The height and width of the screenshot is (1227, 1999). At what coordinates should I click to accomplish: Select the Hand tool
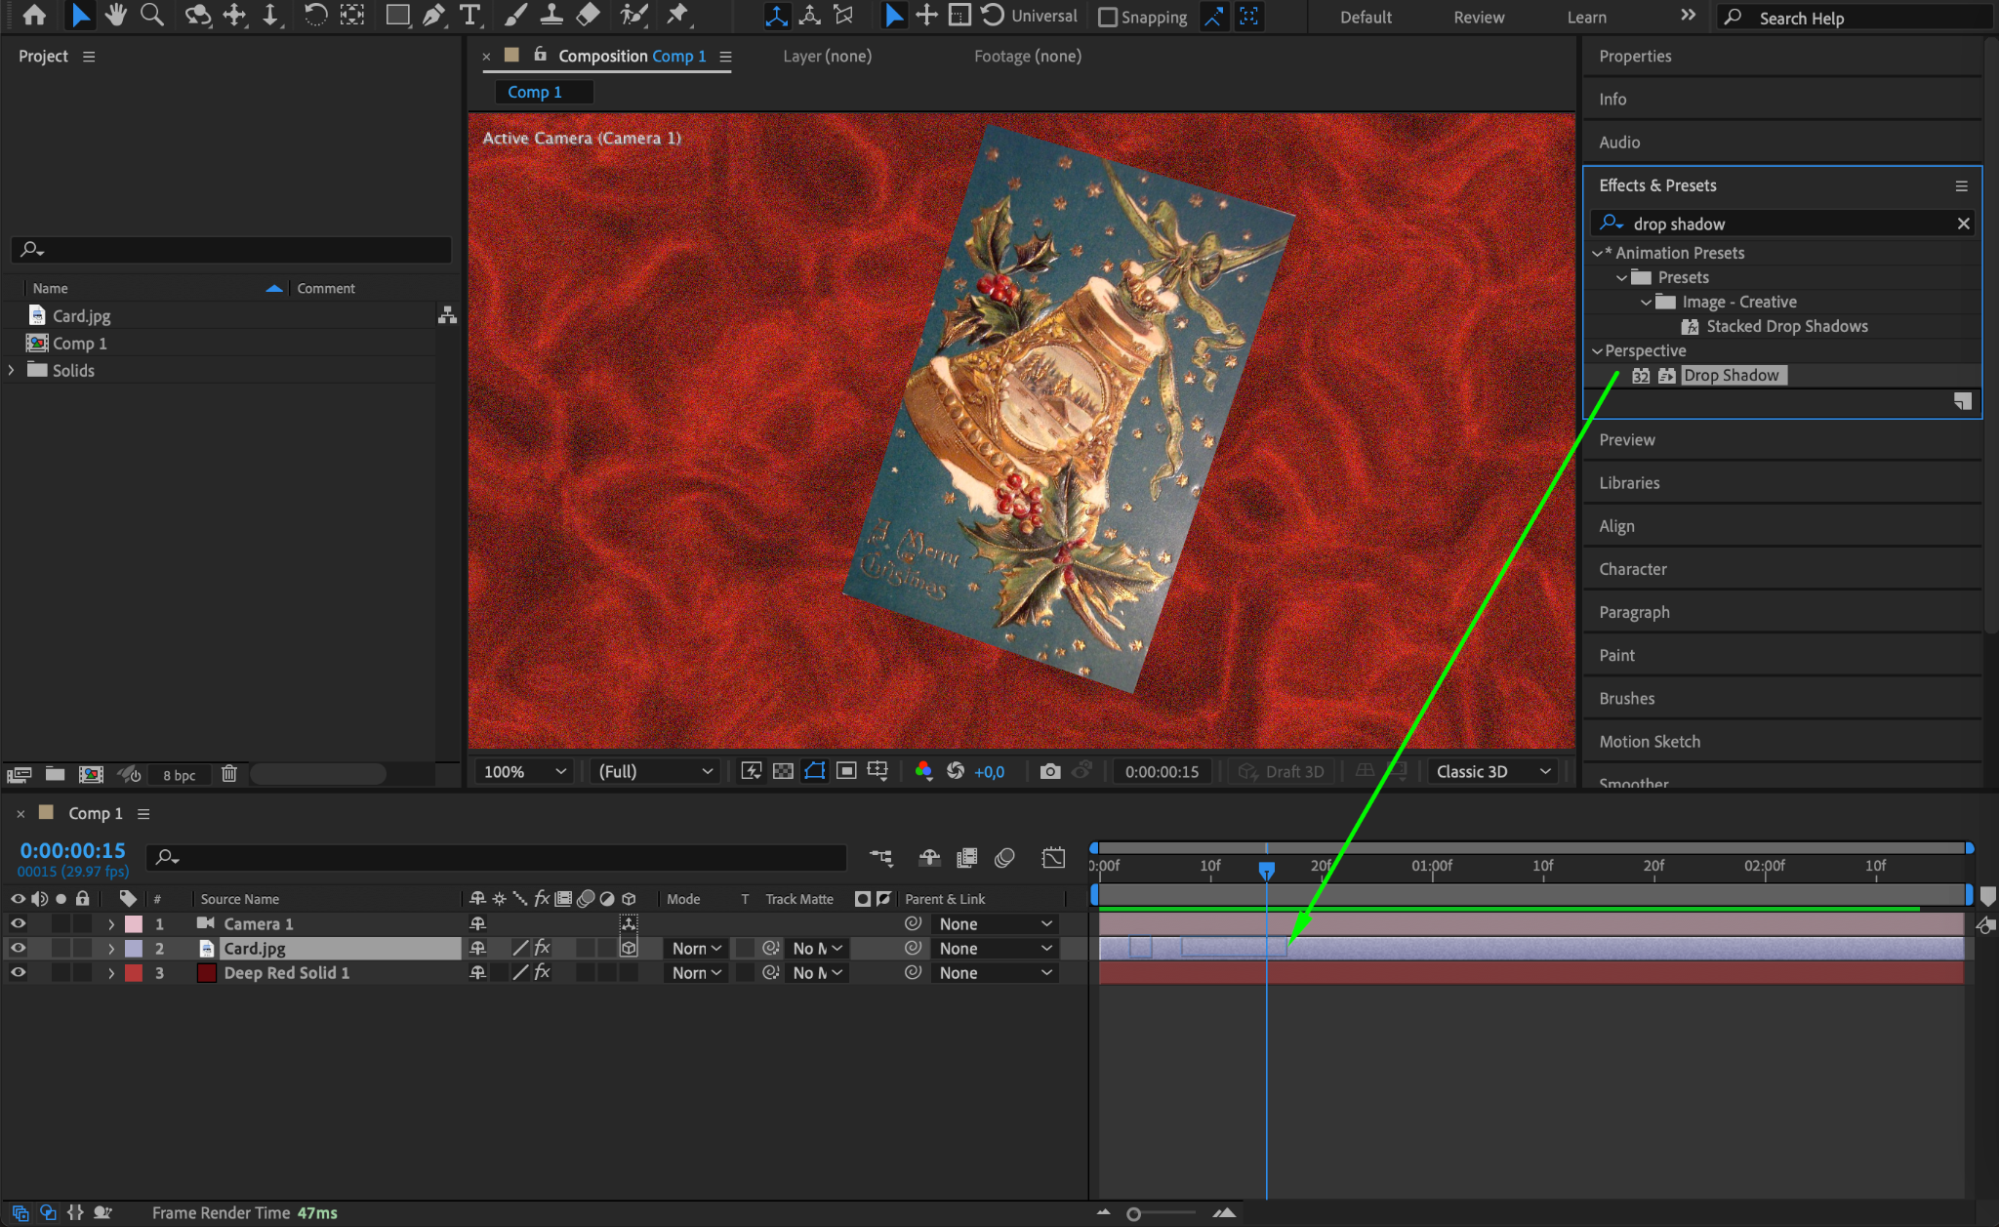[x=116, y=15]
